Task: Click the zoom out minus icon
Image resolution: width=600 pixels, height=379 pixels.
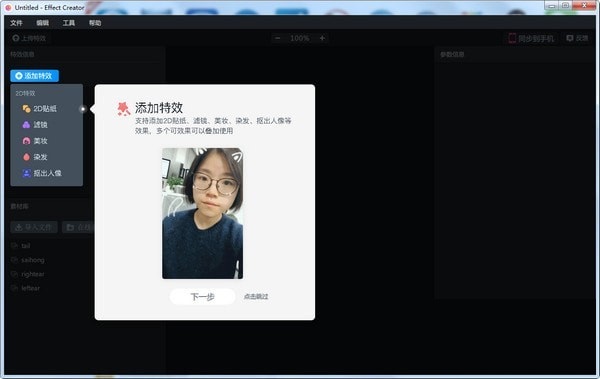Action: [278, 38]
